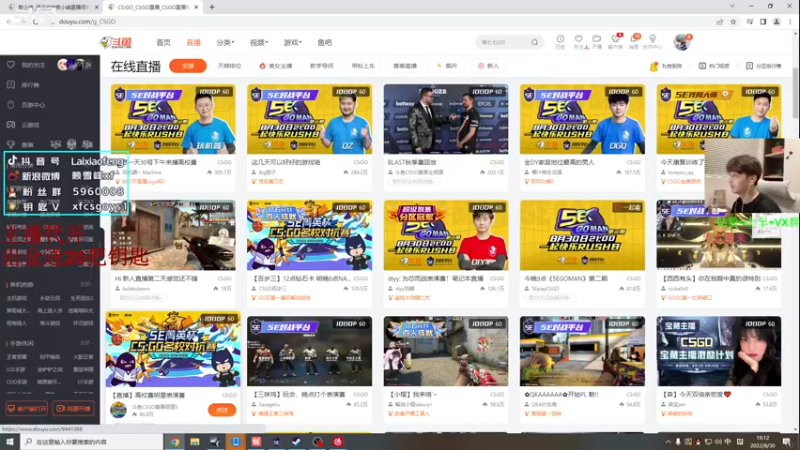The image size is (800, 450).
Task: Open the 5E OZ player stream thumbnail
Action: click(x=310, y=119)
